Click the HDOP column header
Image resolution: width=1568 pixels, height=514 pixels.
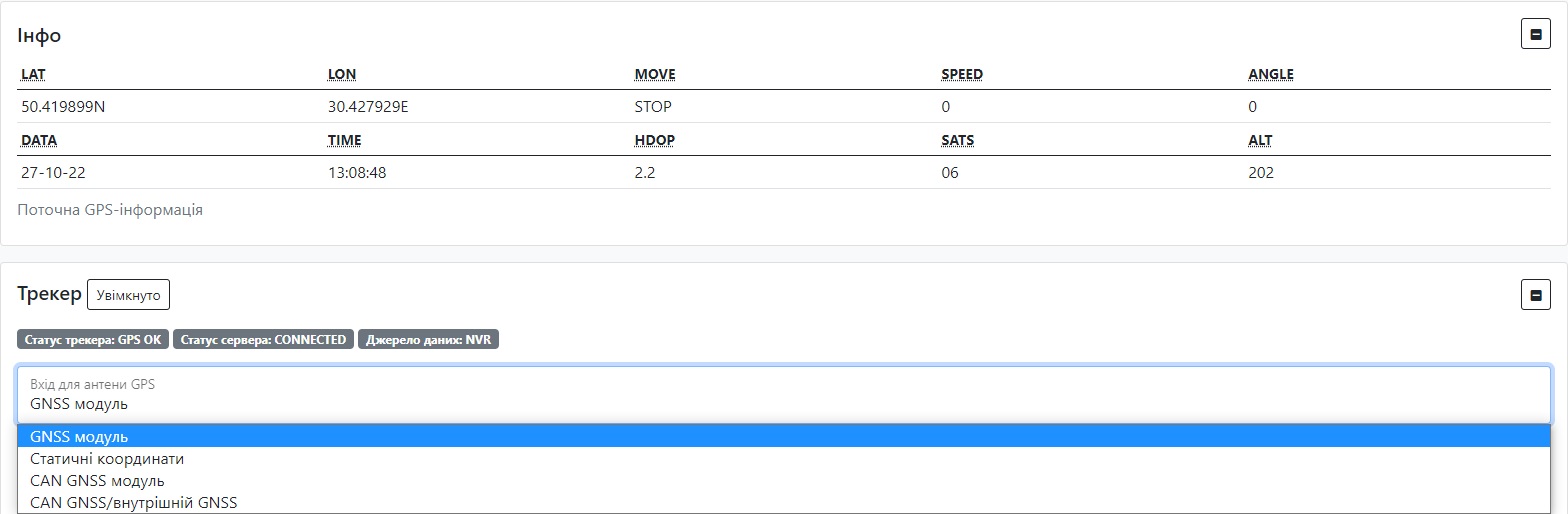tap(655, 141)
